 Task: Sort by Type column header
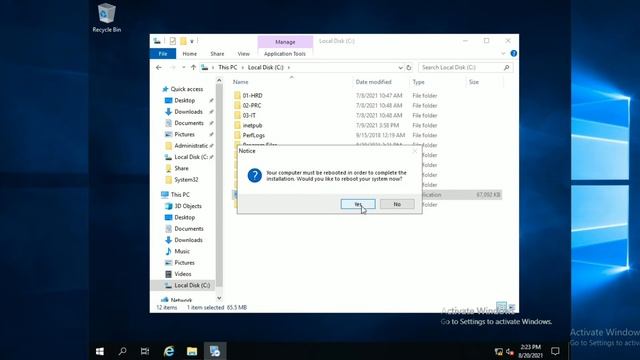pyautogui.click(x=418, y=82)
